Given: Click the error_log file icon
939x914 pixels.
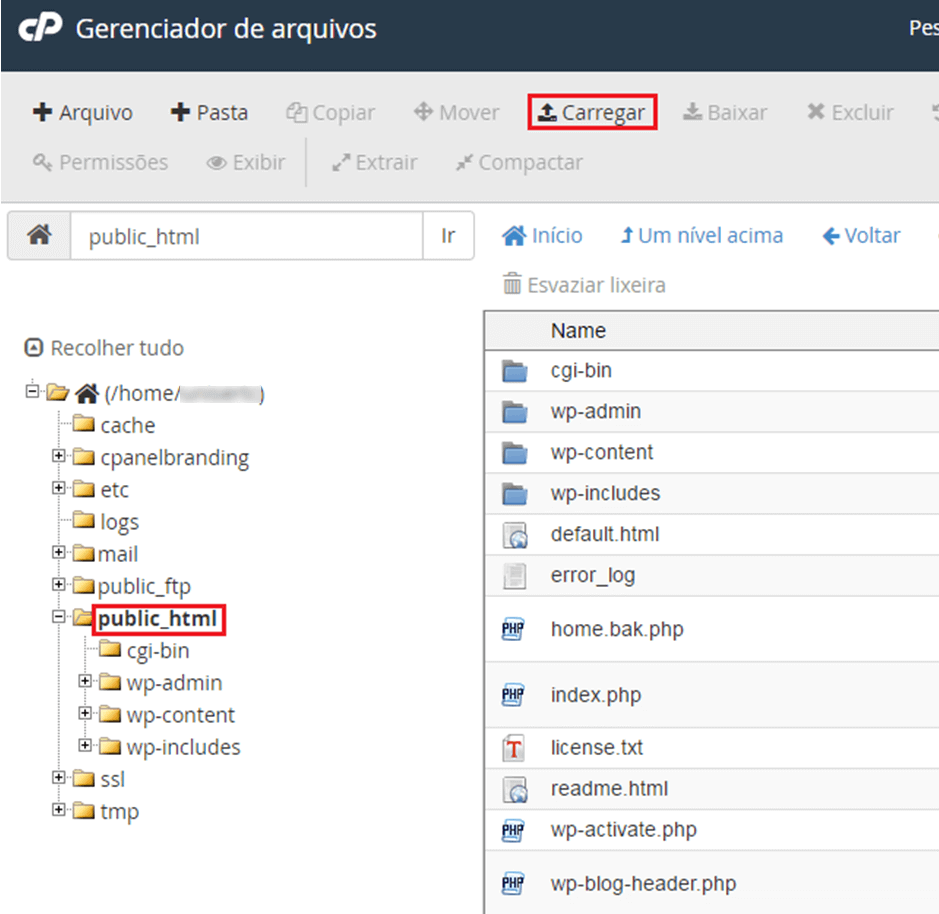Looking at the screenshot, I should pyautogui.click(x=514, y=576).
